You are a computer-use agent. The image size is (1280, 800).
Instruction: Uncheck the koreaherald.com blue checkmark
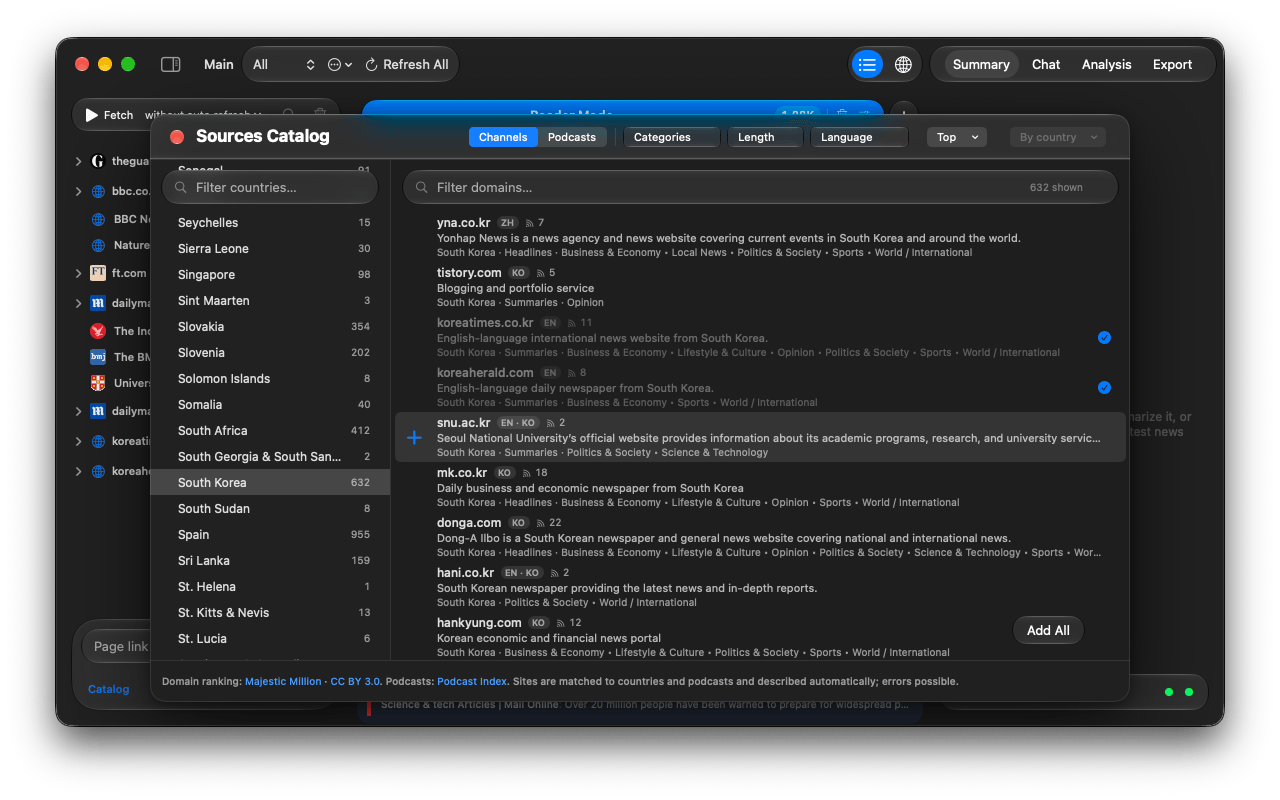coord(1104,388)
